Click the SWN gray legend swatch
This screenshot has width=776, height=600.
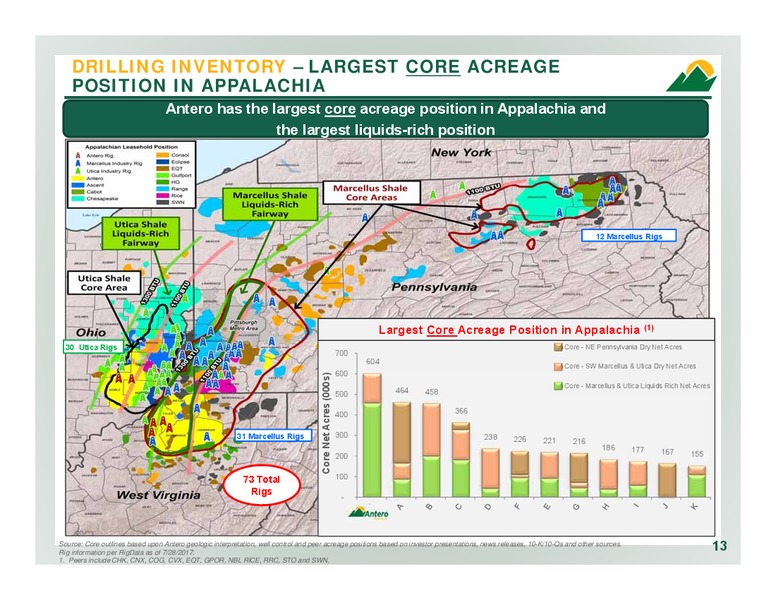pos(163,202)
